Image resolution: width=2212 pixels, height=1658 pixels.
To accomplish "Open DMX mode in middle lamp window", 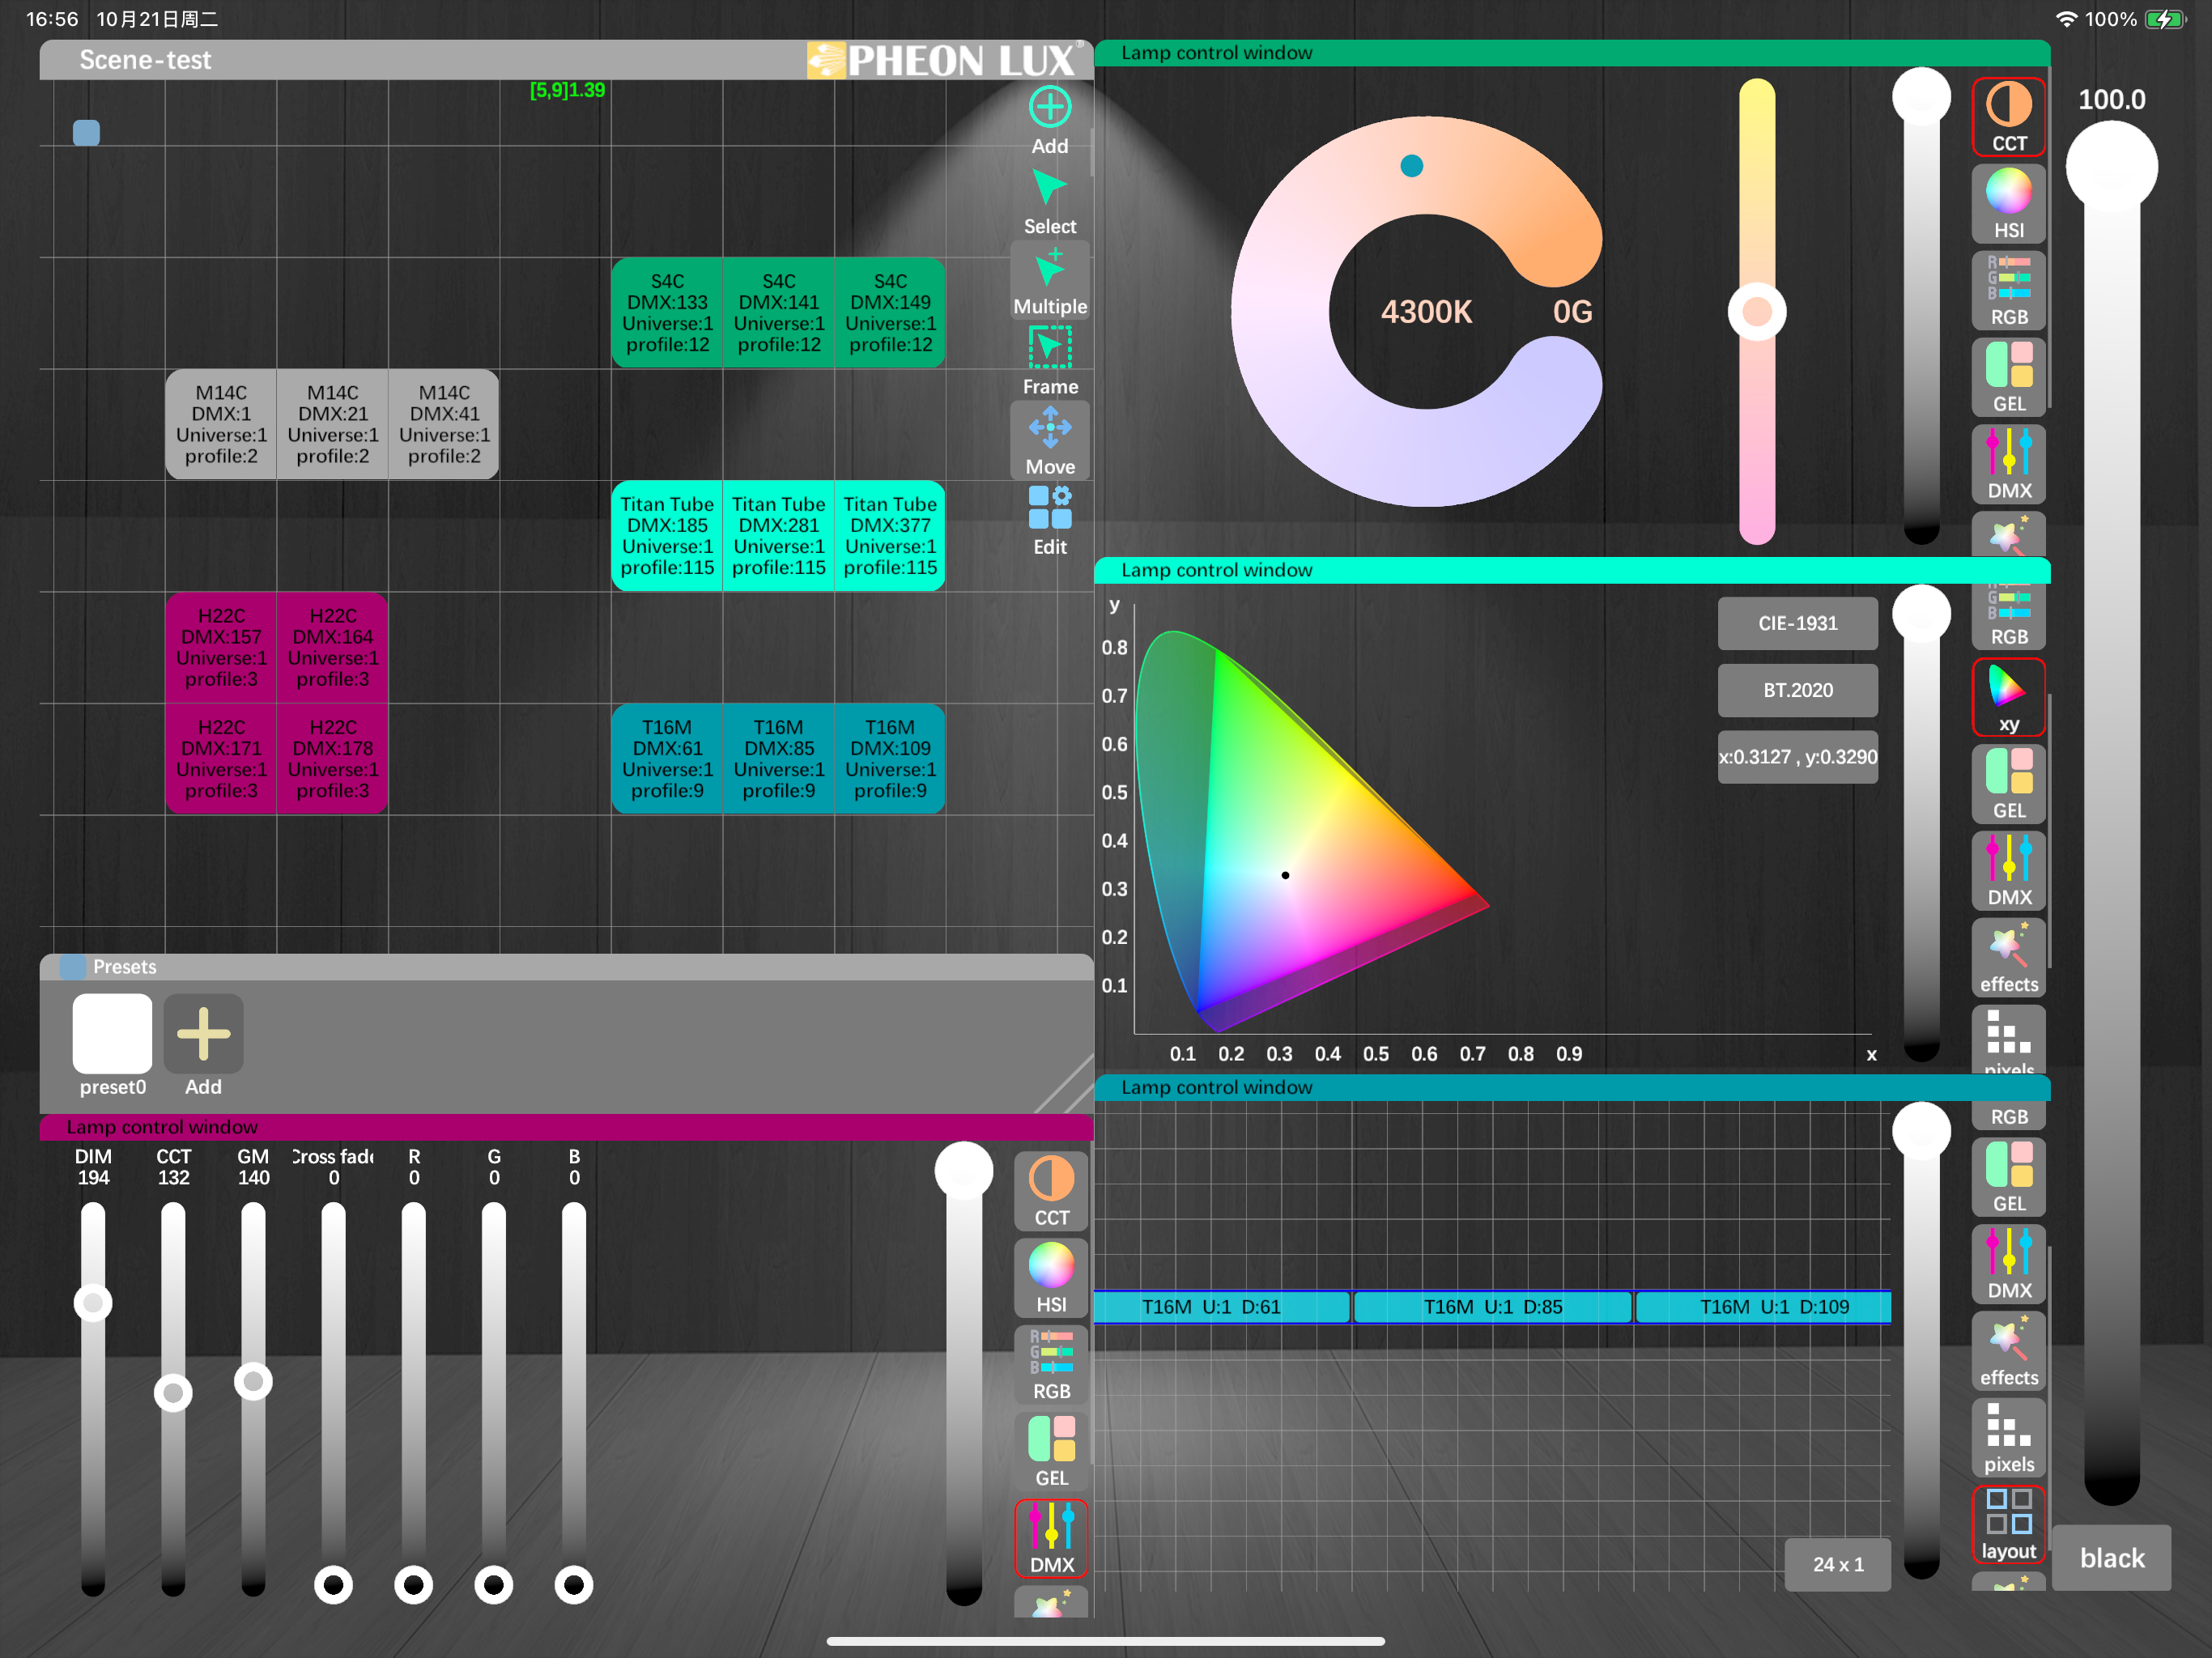I will pos(2008,872).
